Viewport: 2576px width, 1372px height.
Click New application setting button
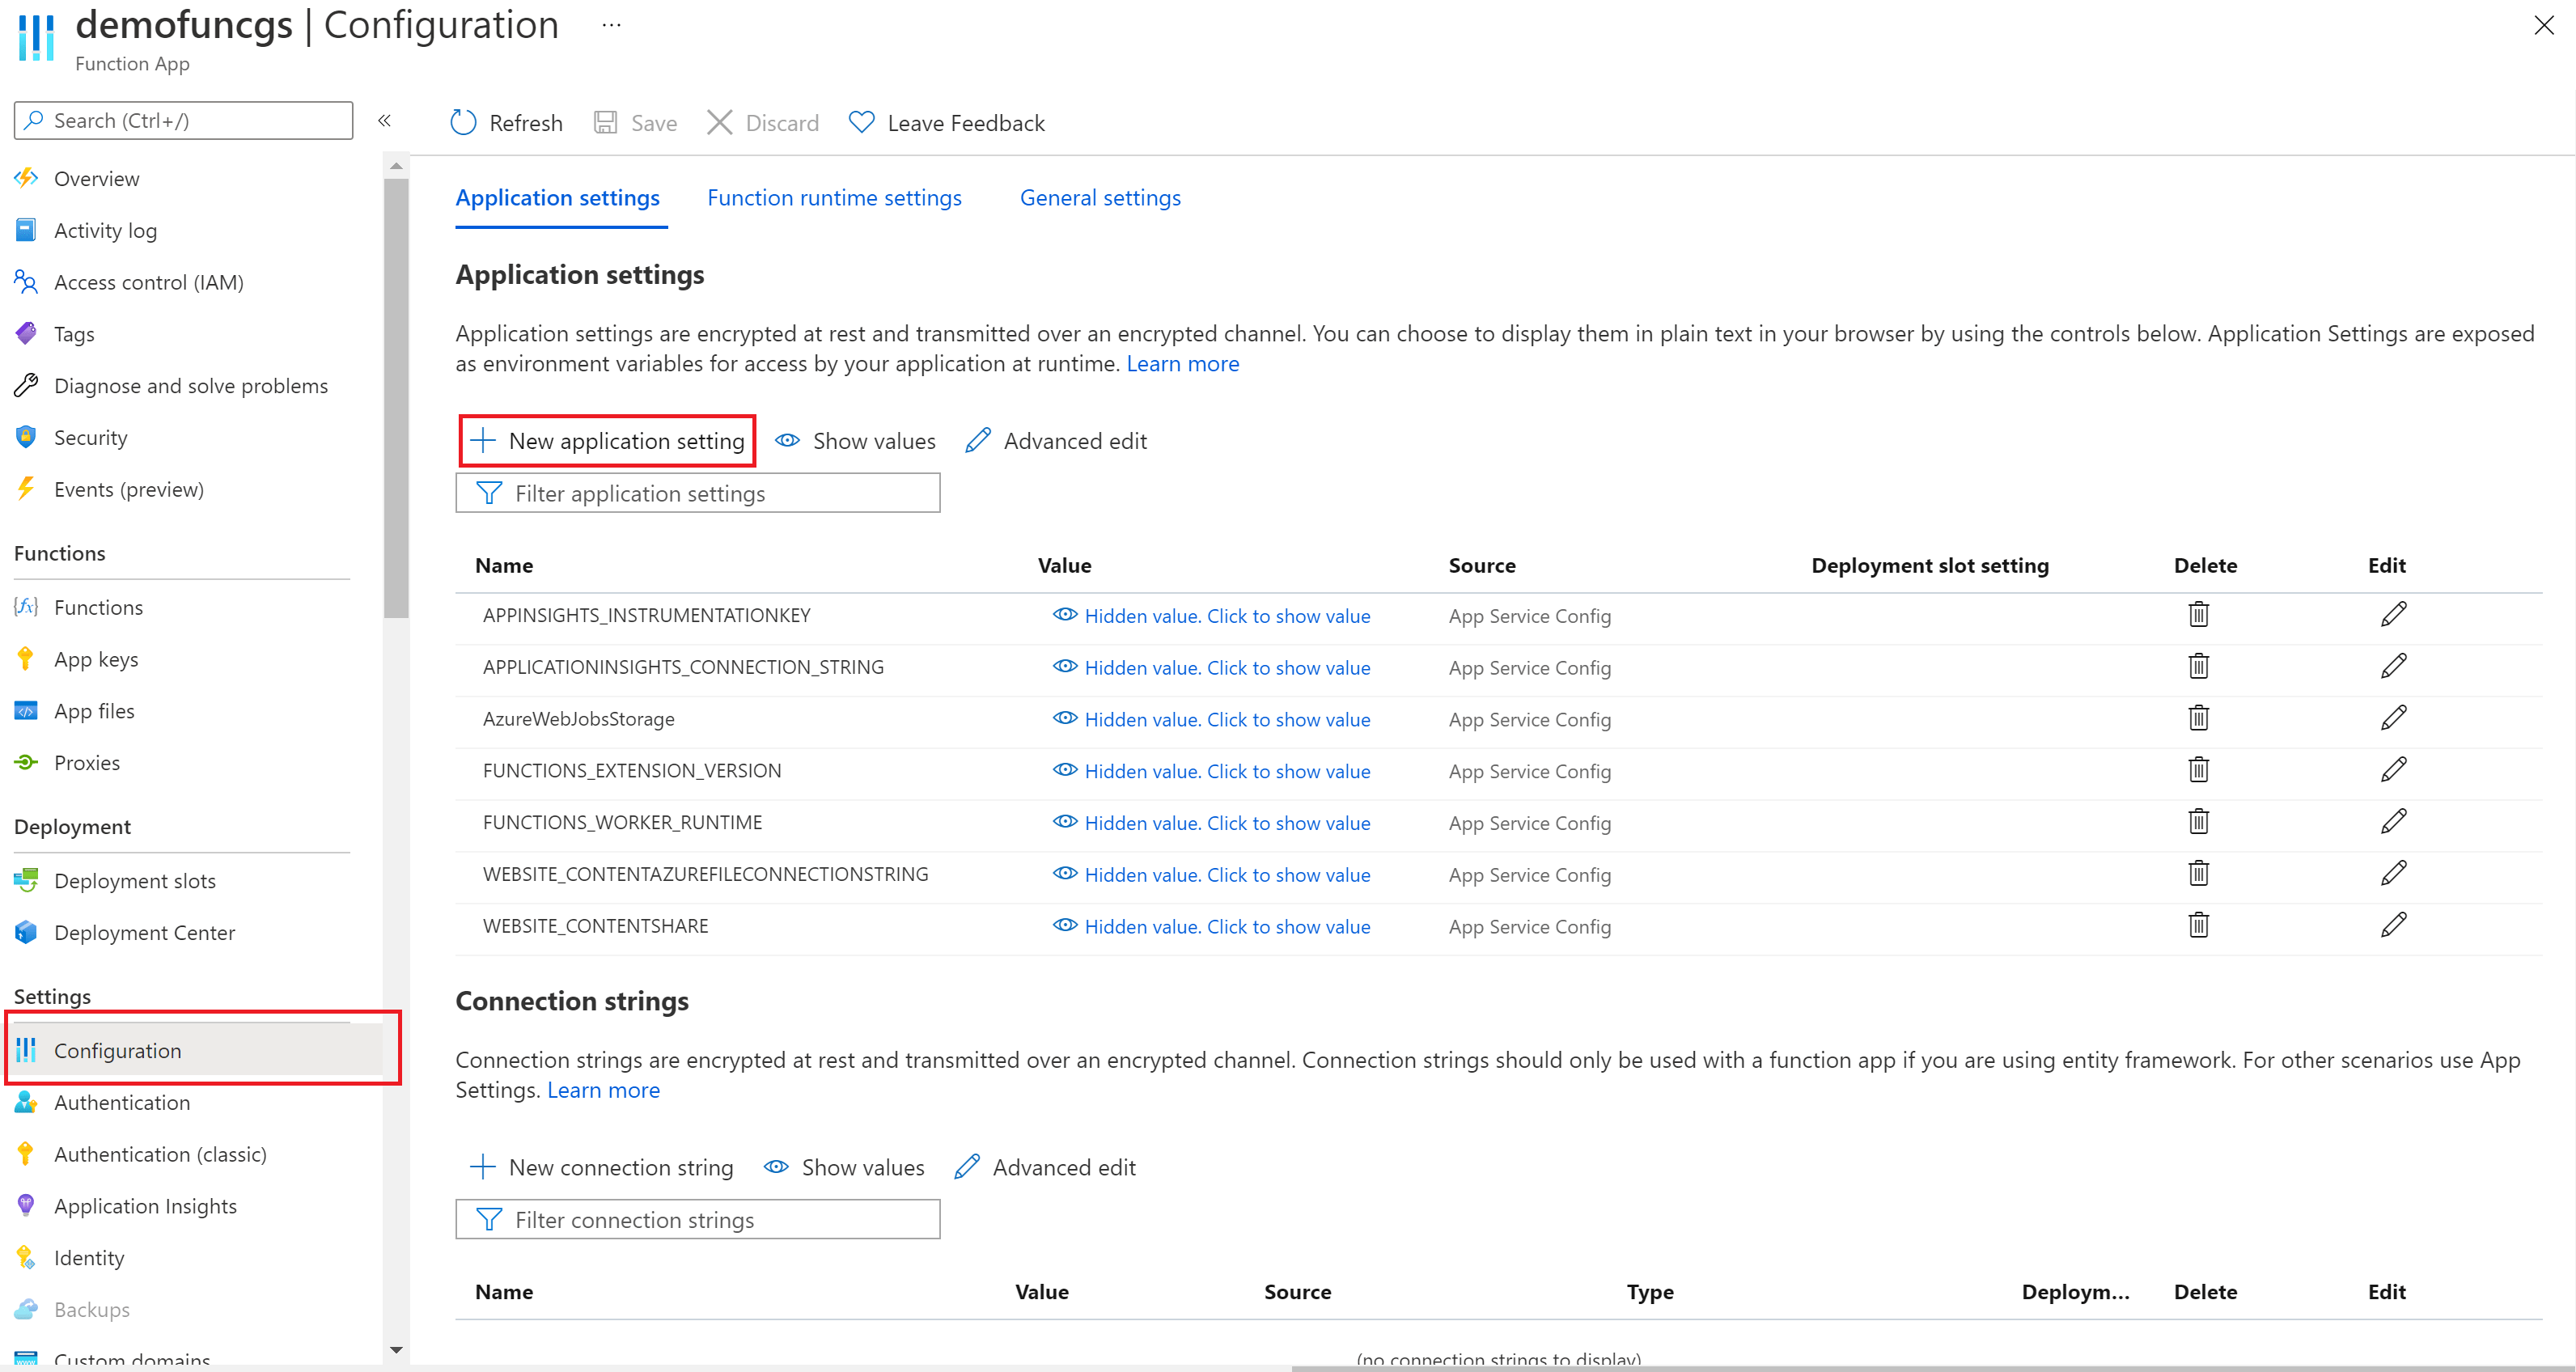[x=607, y=441]
